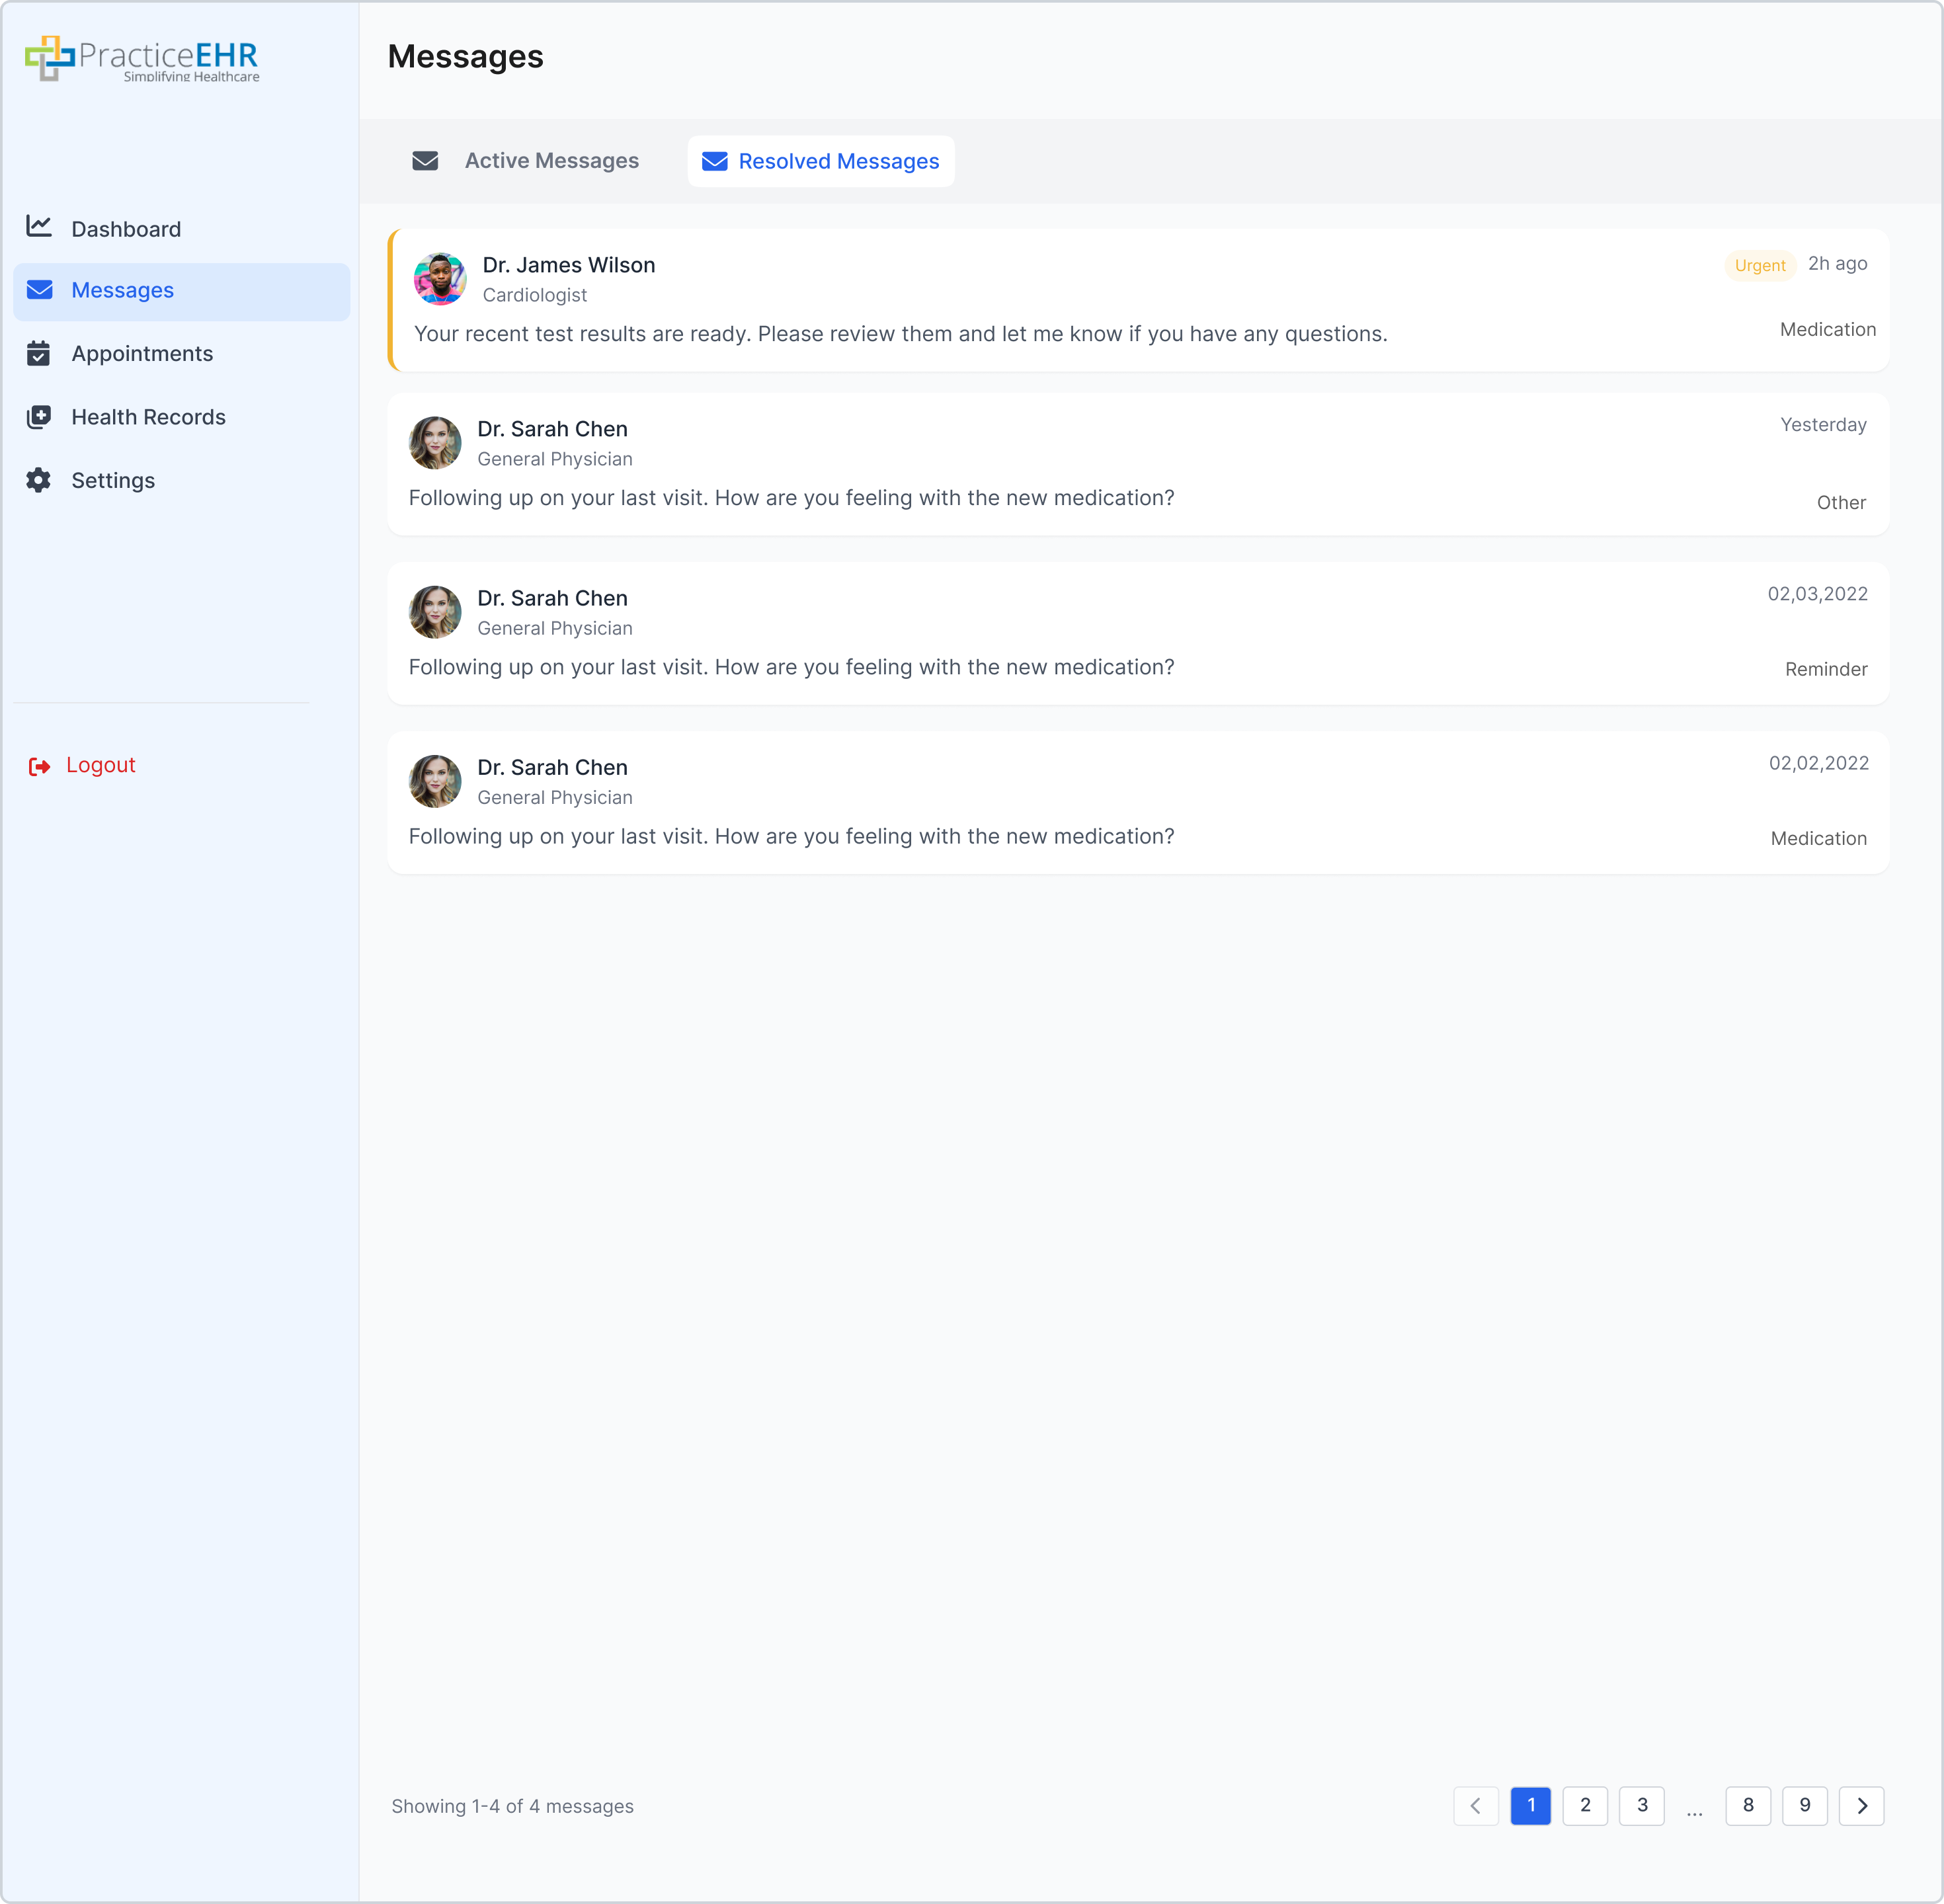Click the Messages envelope icon in sidebar
This screenshot has height=1904, width=1944.
39,290
